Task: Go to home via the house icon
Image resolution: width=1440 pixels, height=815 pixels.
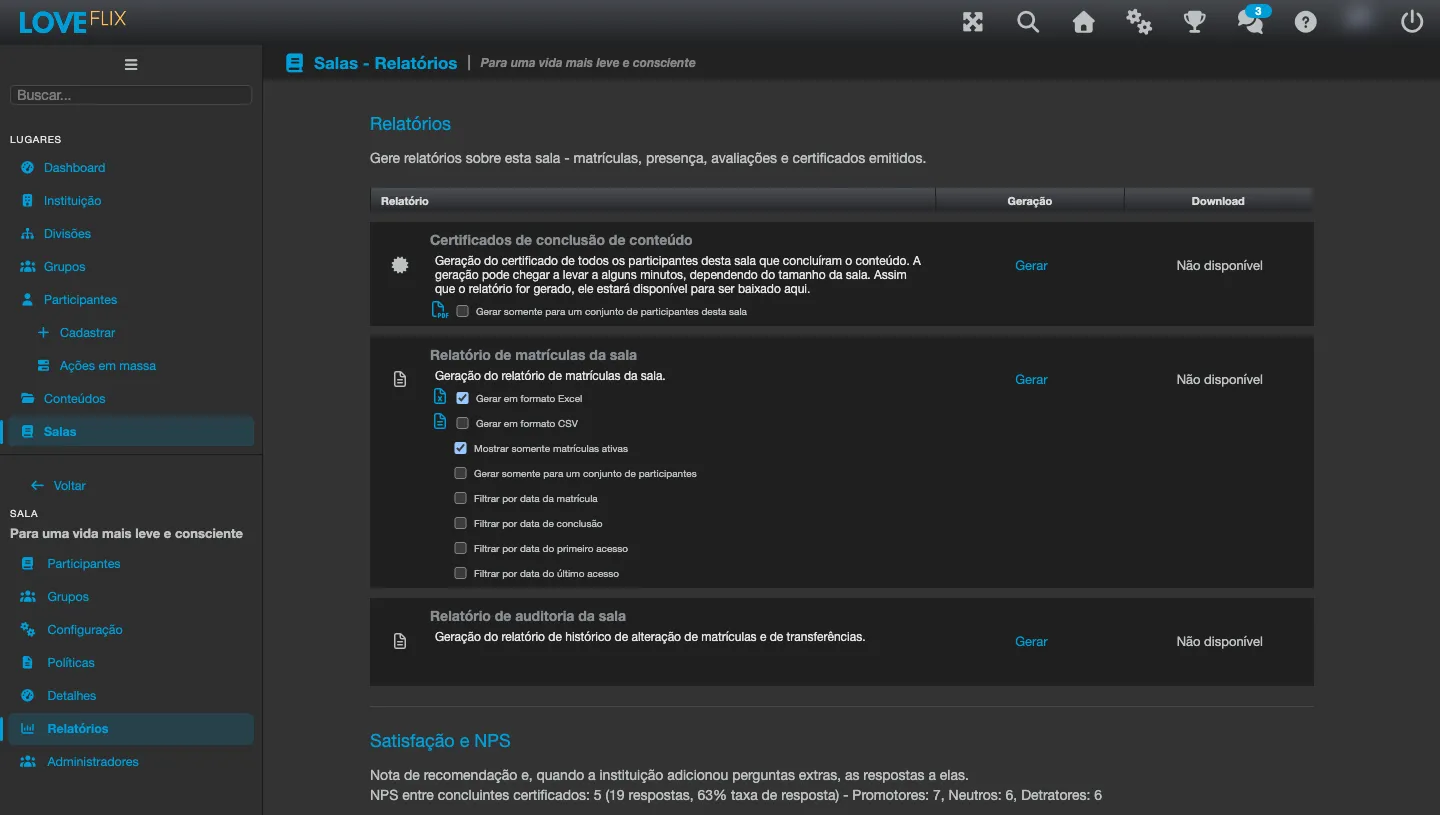Action: [1084, 22]
